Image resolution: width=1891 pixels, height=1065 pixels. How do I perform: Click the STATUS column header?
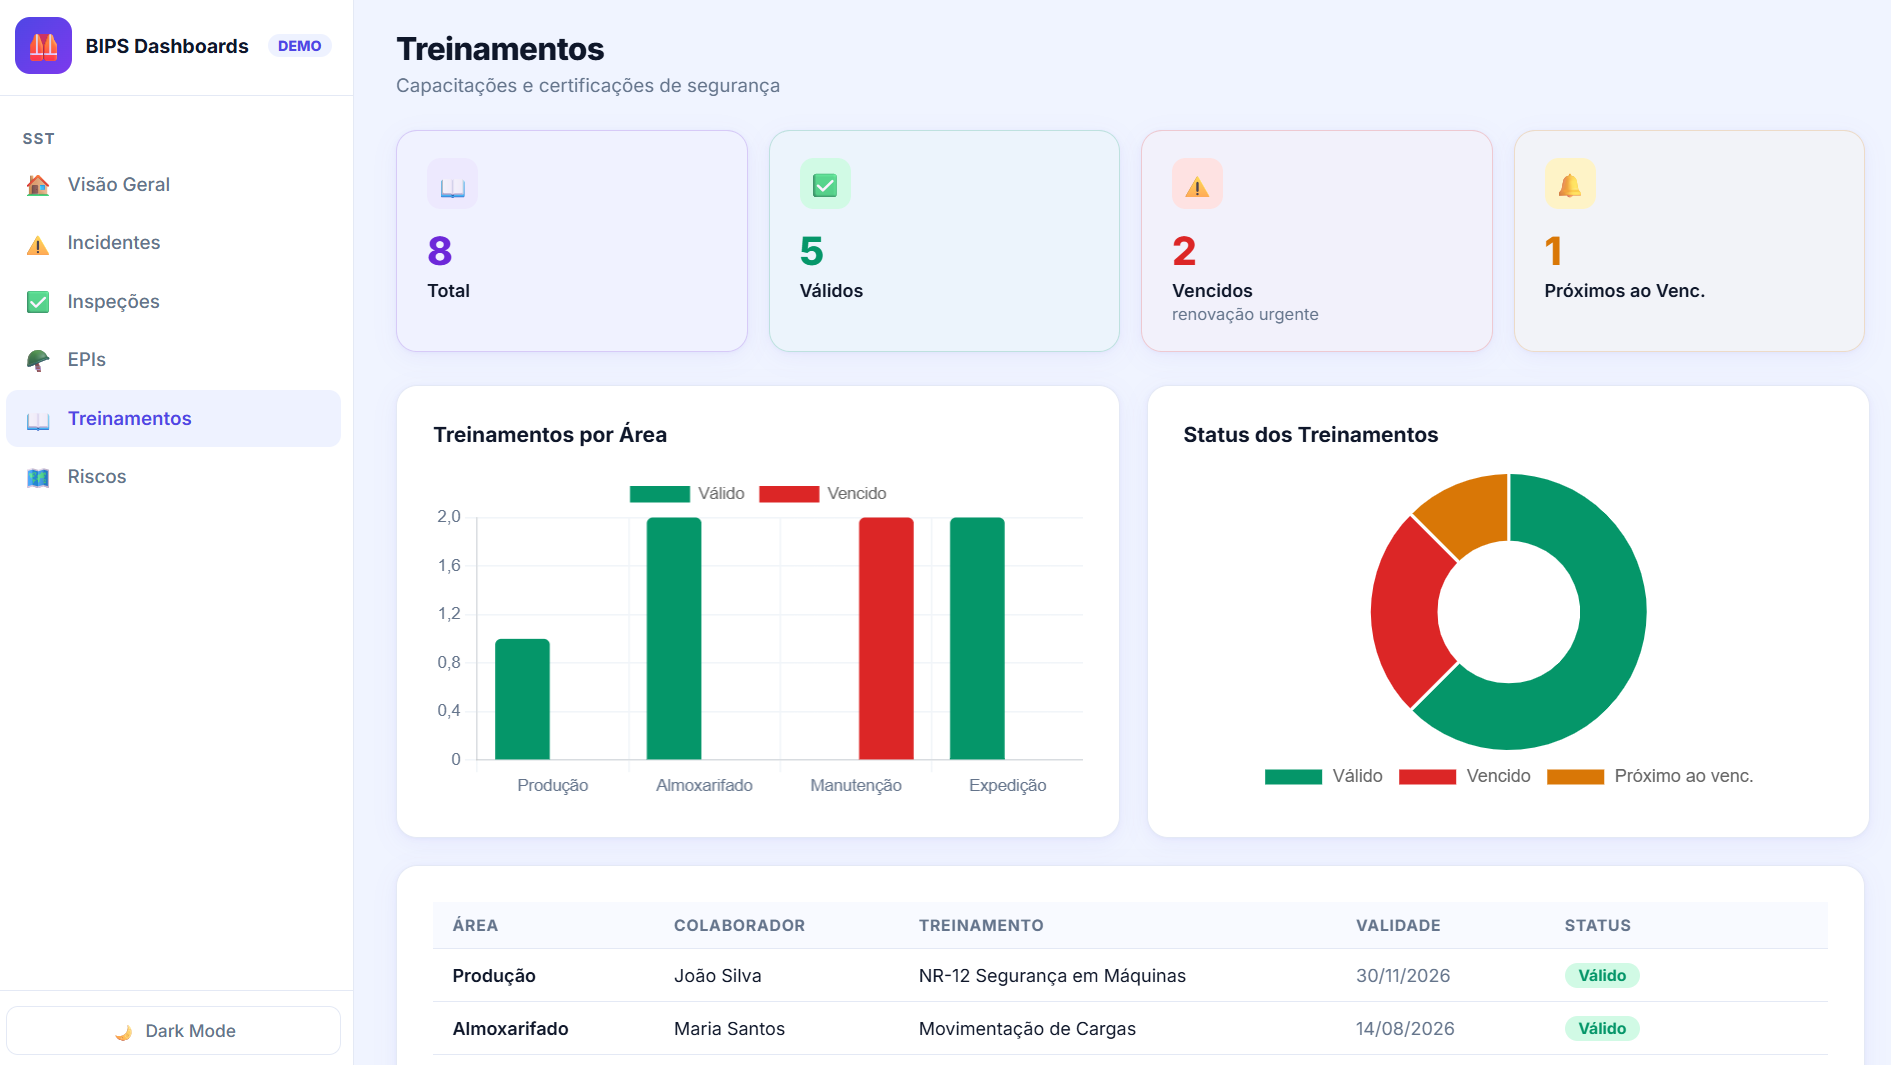tap(1597, 926)
